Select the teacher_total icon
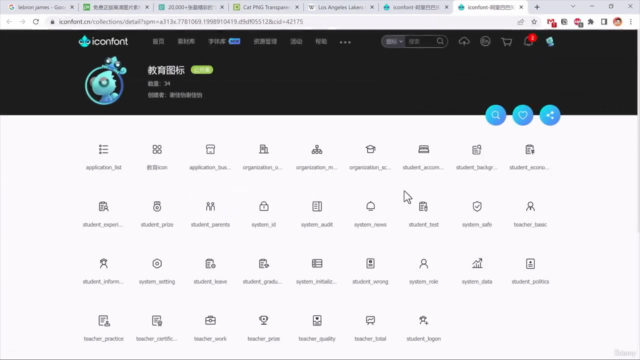The height and width of the screenshot is (360, 640). [x=370, y=321]
